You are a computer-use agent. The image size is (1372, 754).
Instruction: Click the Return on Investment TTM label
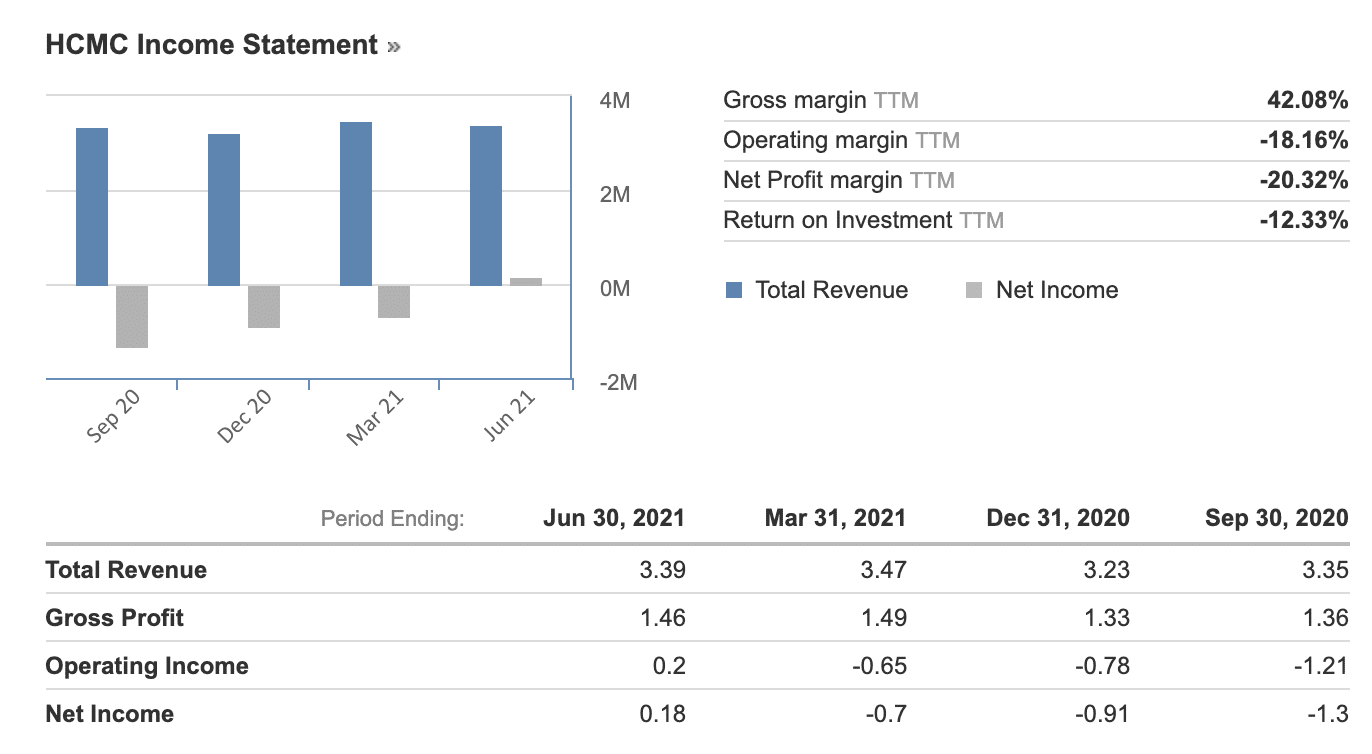tap(863, 220)
